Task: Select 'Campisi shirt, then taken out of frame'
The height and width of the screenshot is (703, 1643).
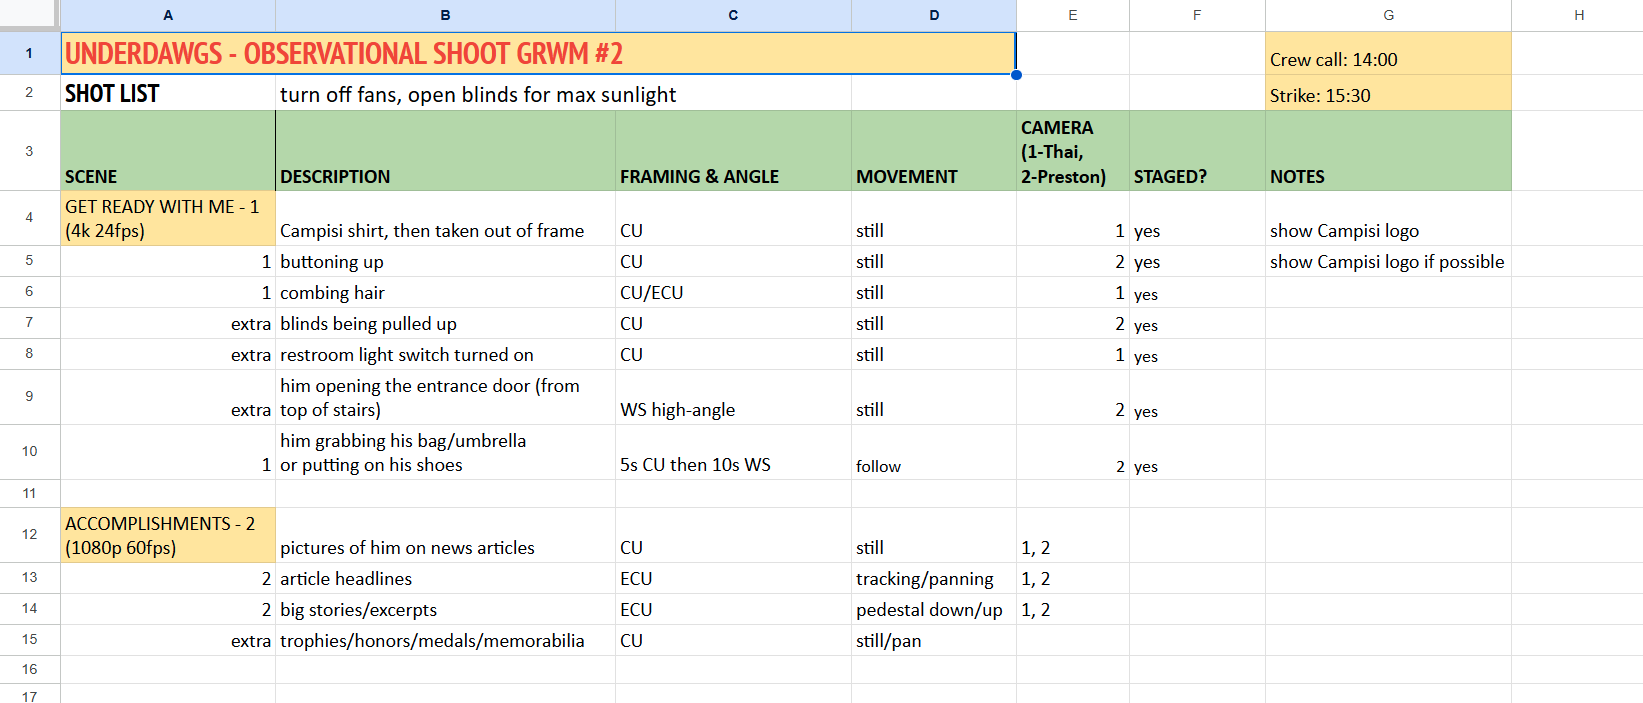Action: click(445, 218)
